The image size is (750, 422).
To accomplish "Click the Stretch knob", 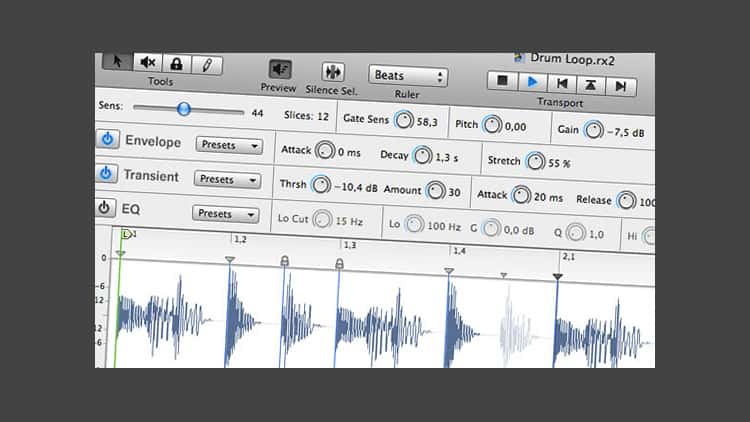I will coord(535,162).
